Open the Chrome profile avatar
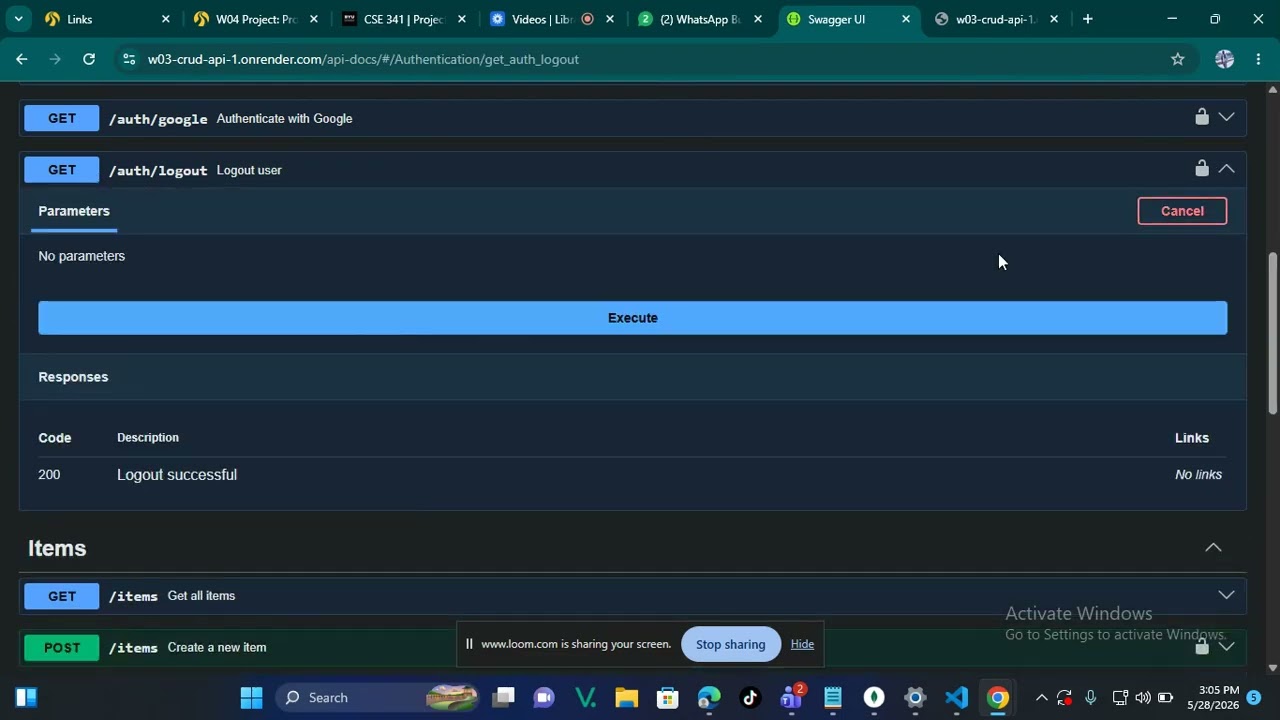The image size is (1280, 720). coord(1224,59)
